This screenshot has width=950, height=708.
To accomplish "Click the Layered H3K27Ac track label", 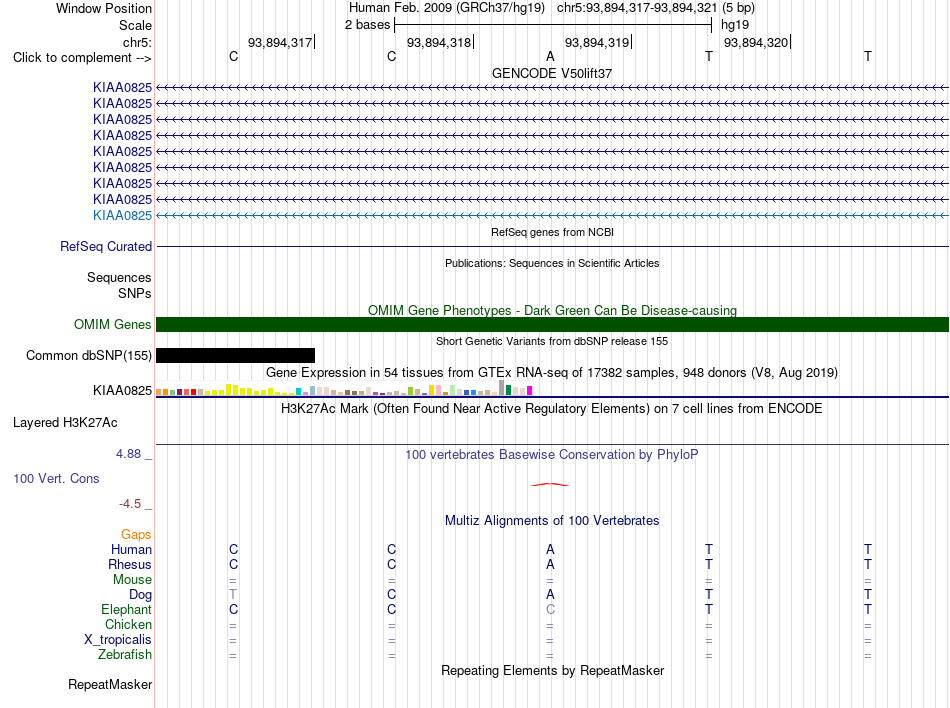I will (x=65, y=423).
